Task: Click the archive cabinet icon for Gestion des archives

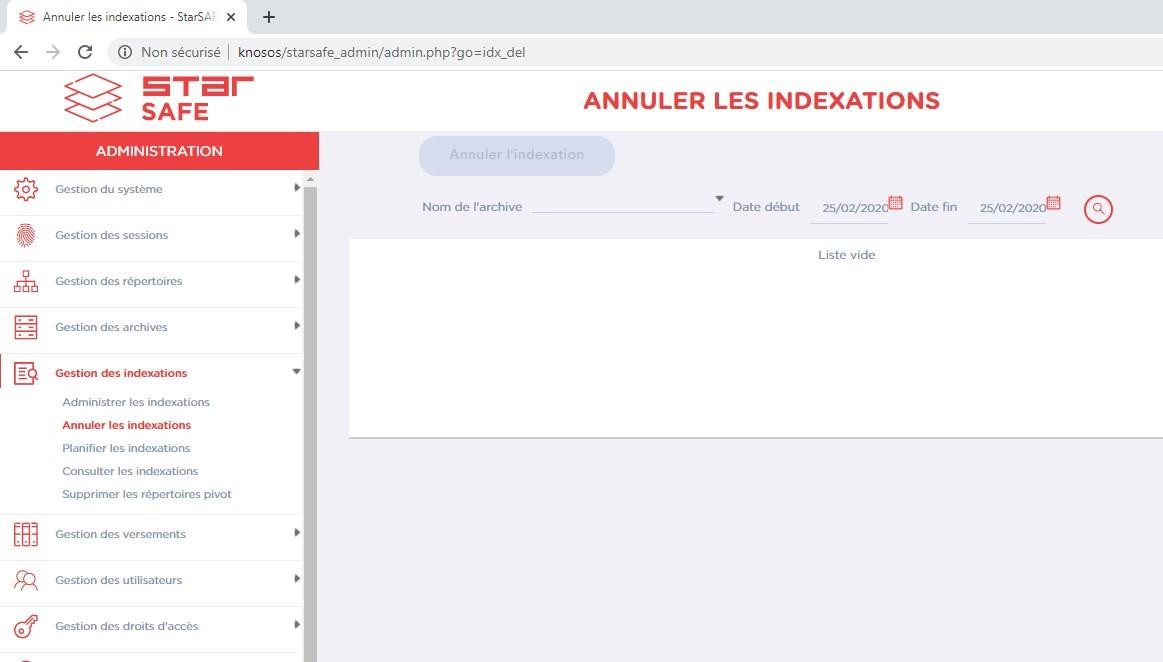Action: pyautogui.click(x=26, y=327)
